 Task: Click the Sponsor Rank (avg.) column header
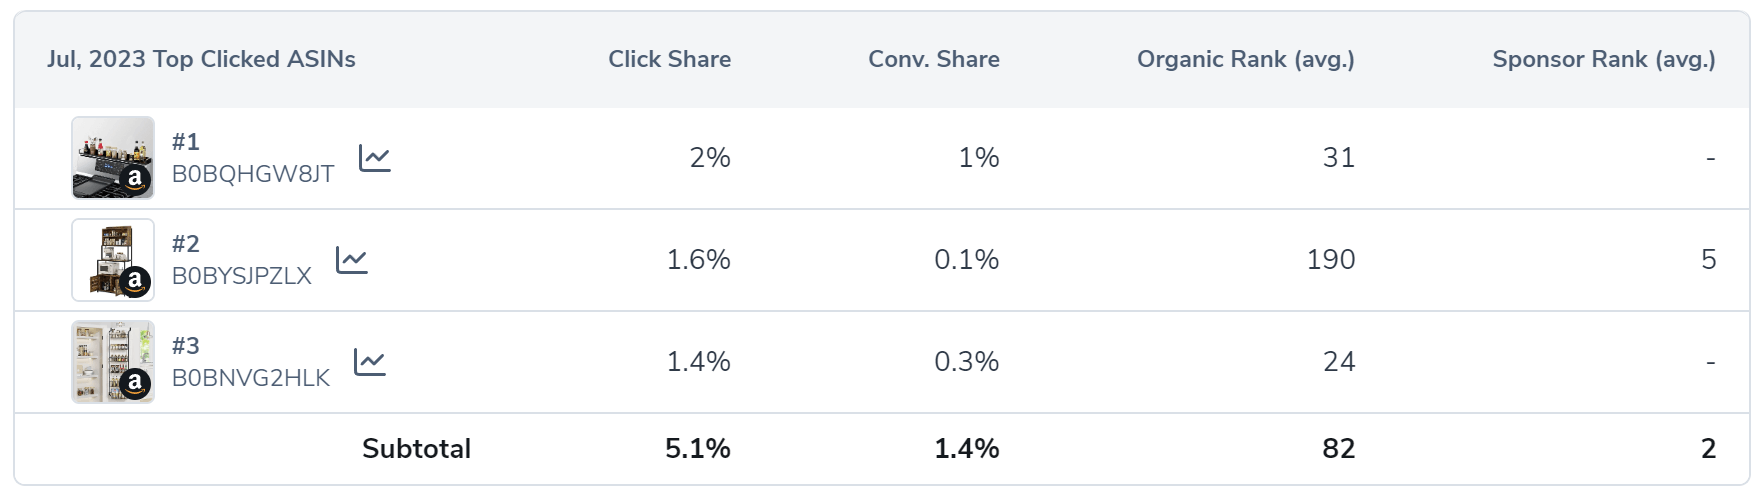coord(1603,59)
